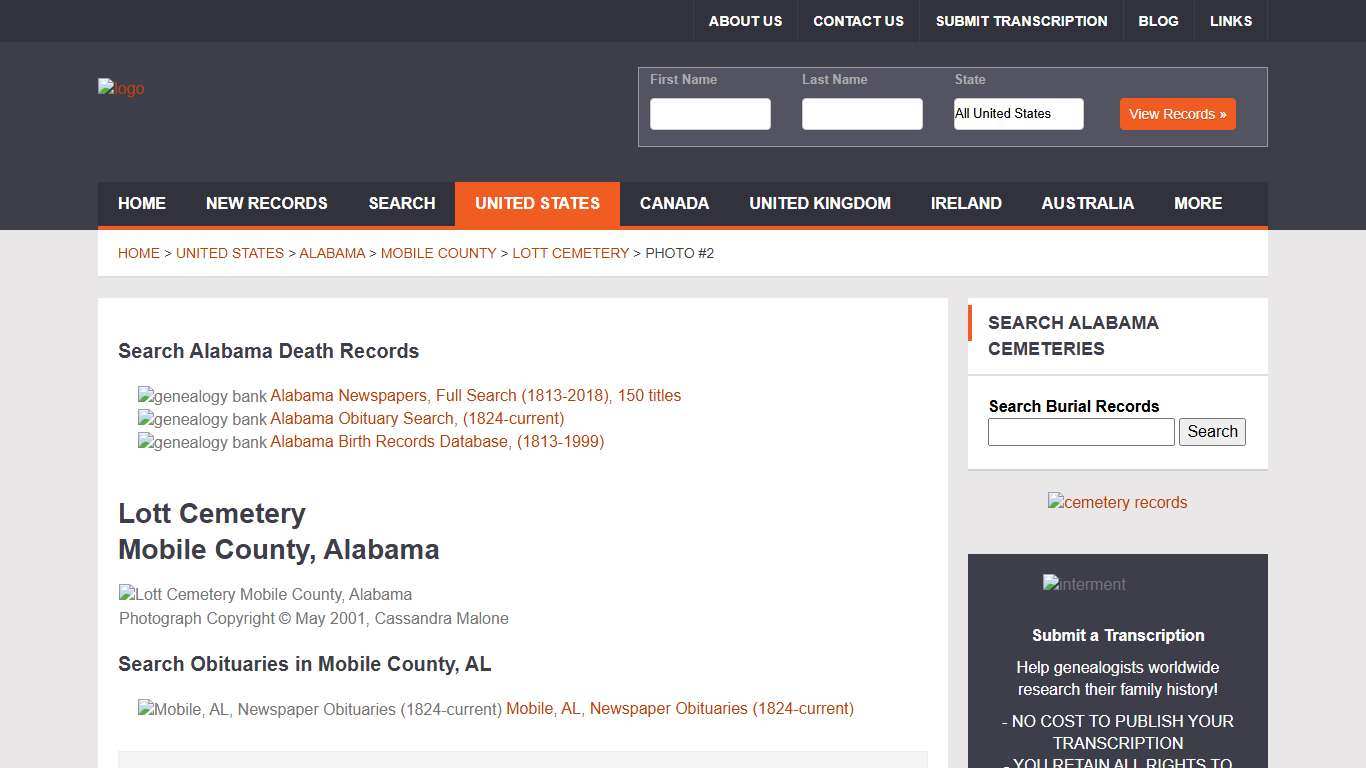Open Alabama Birth Records Database link
This screenshot has width=1366, height=768.
pyautogui.click(x=437, y=442)
